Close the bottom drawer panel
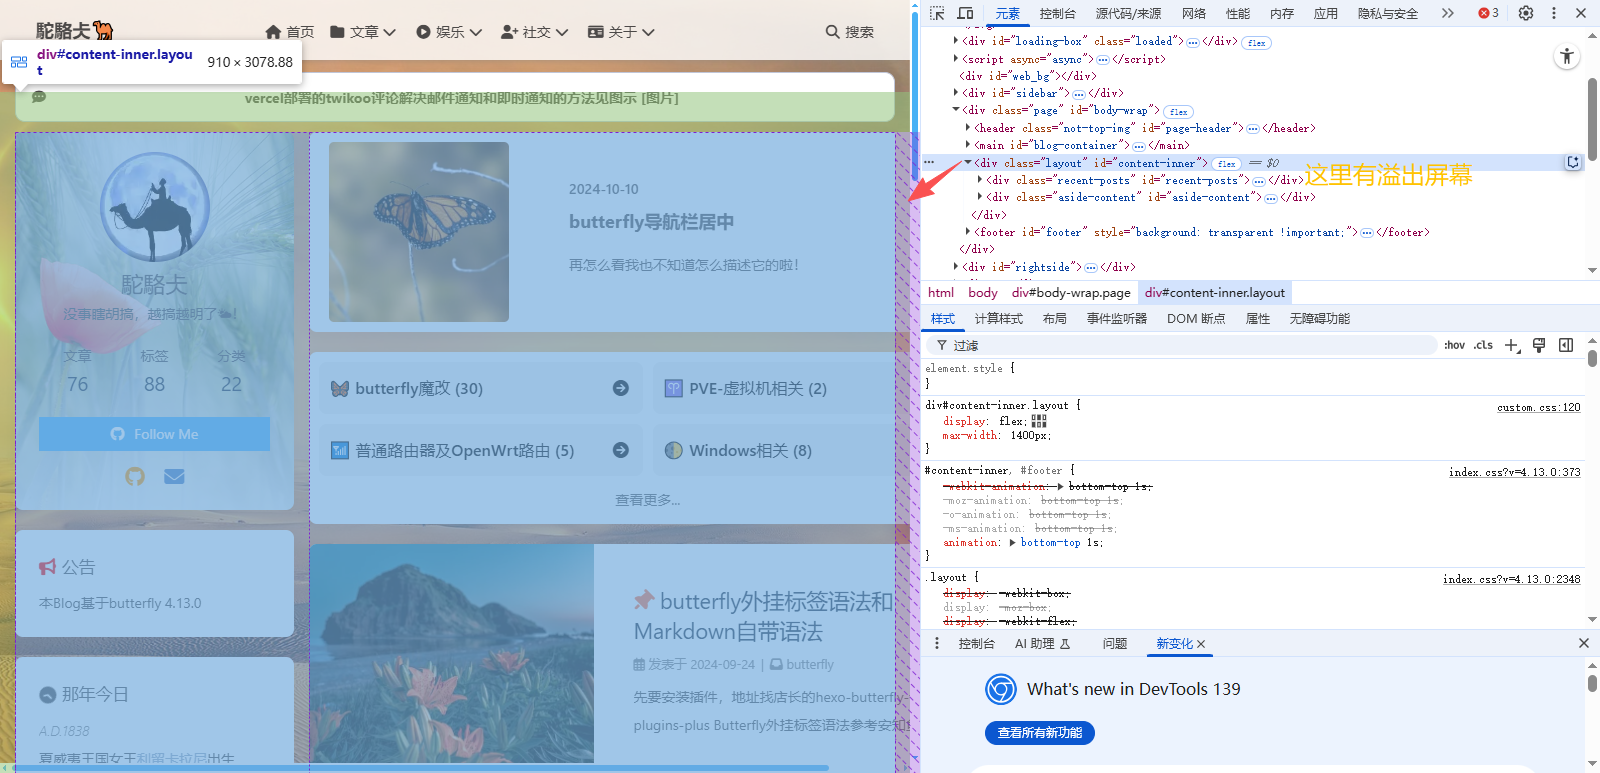1600x773 pixels. (x=1584, y=643)
